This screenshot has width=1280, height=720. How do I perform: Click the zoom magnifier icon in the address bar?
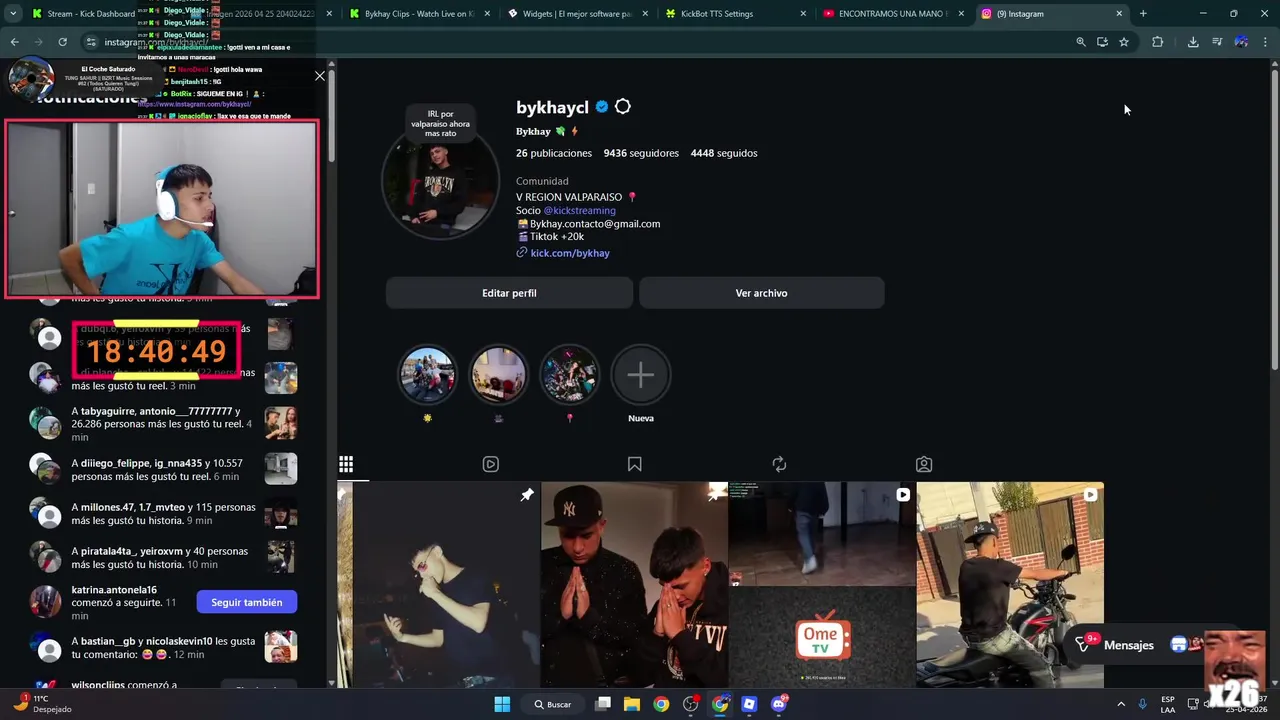[x=1080, y=42]
